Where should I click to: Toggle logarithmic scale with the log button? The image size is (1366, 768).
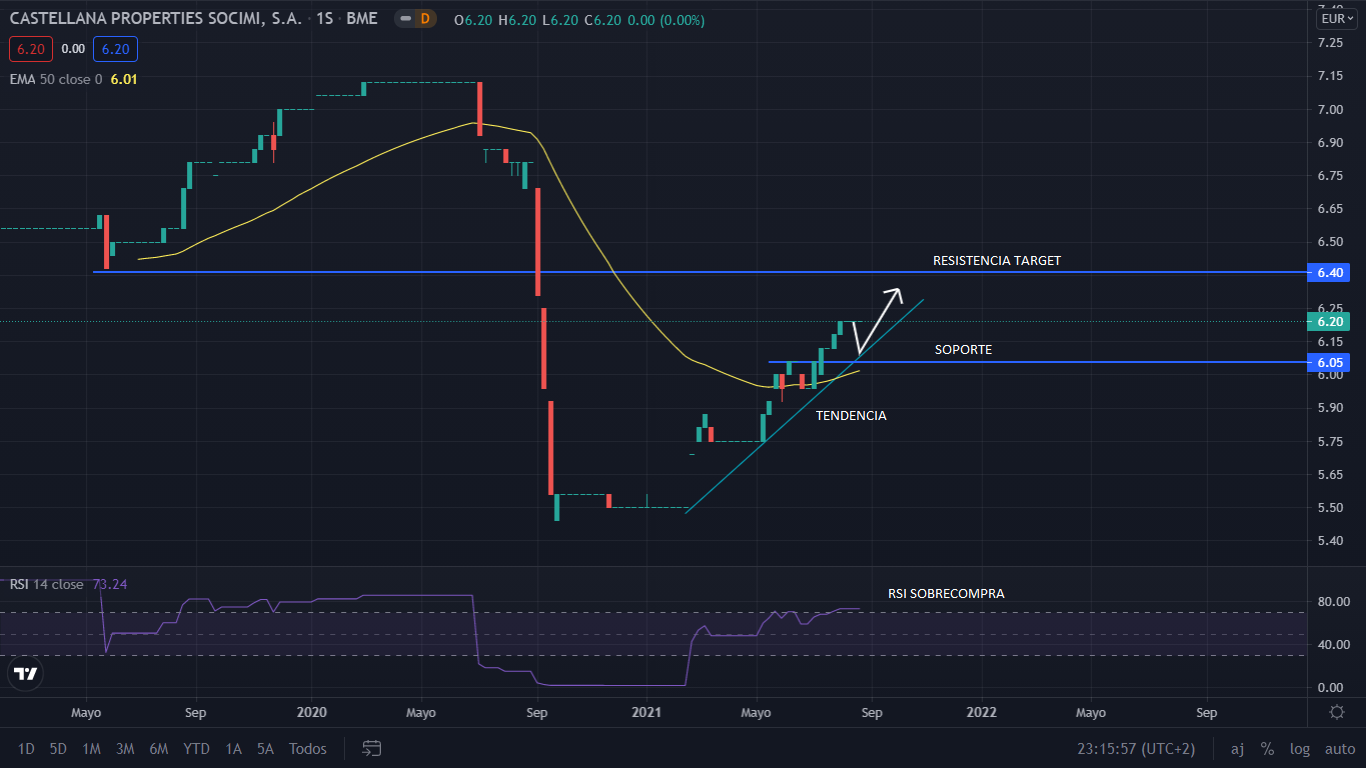1299,748
